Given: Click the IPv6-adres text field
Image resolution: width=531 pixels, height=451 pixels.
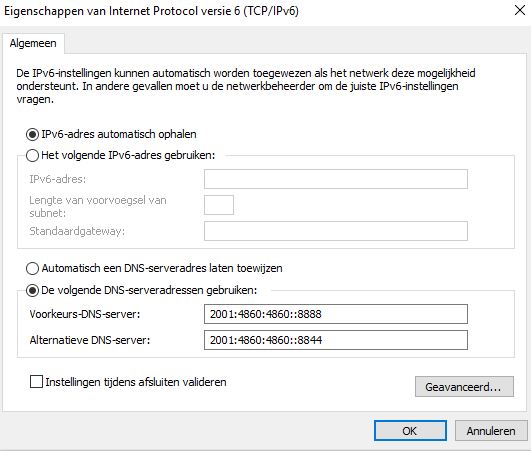Looking at the screenshot, I should point(336,179).
